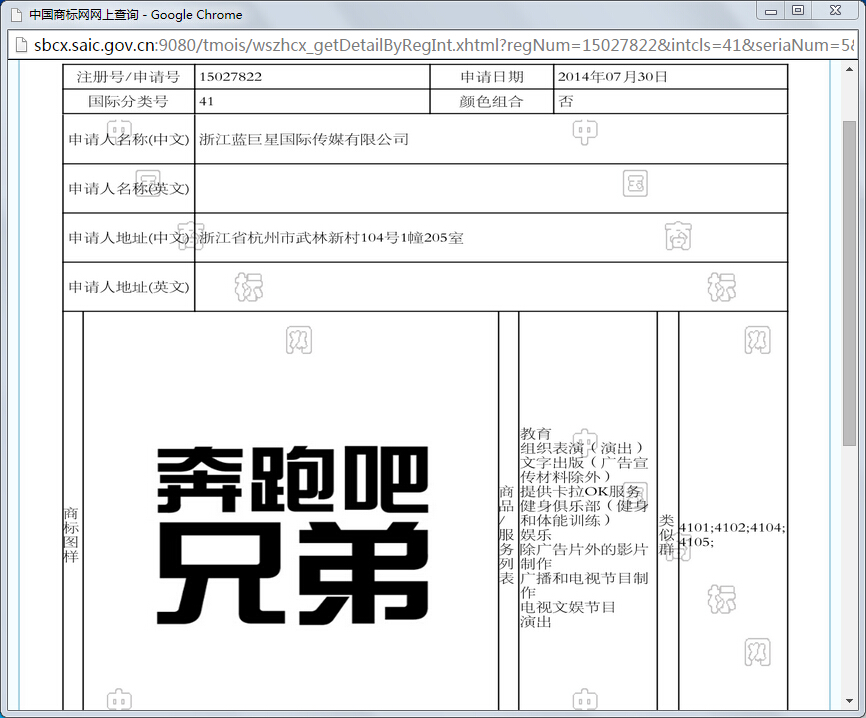
Task: Click the 申请日期 label cell
Action: (x=492, y=77)
